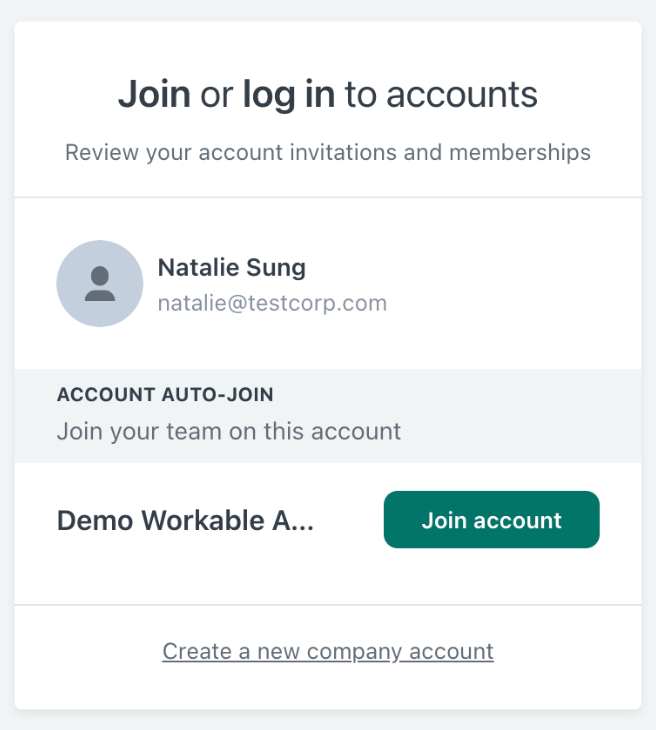Click the word invitations in the subtitle
Viewport: 656px width, 730px height.
click(x=343, y=152)
